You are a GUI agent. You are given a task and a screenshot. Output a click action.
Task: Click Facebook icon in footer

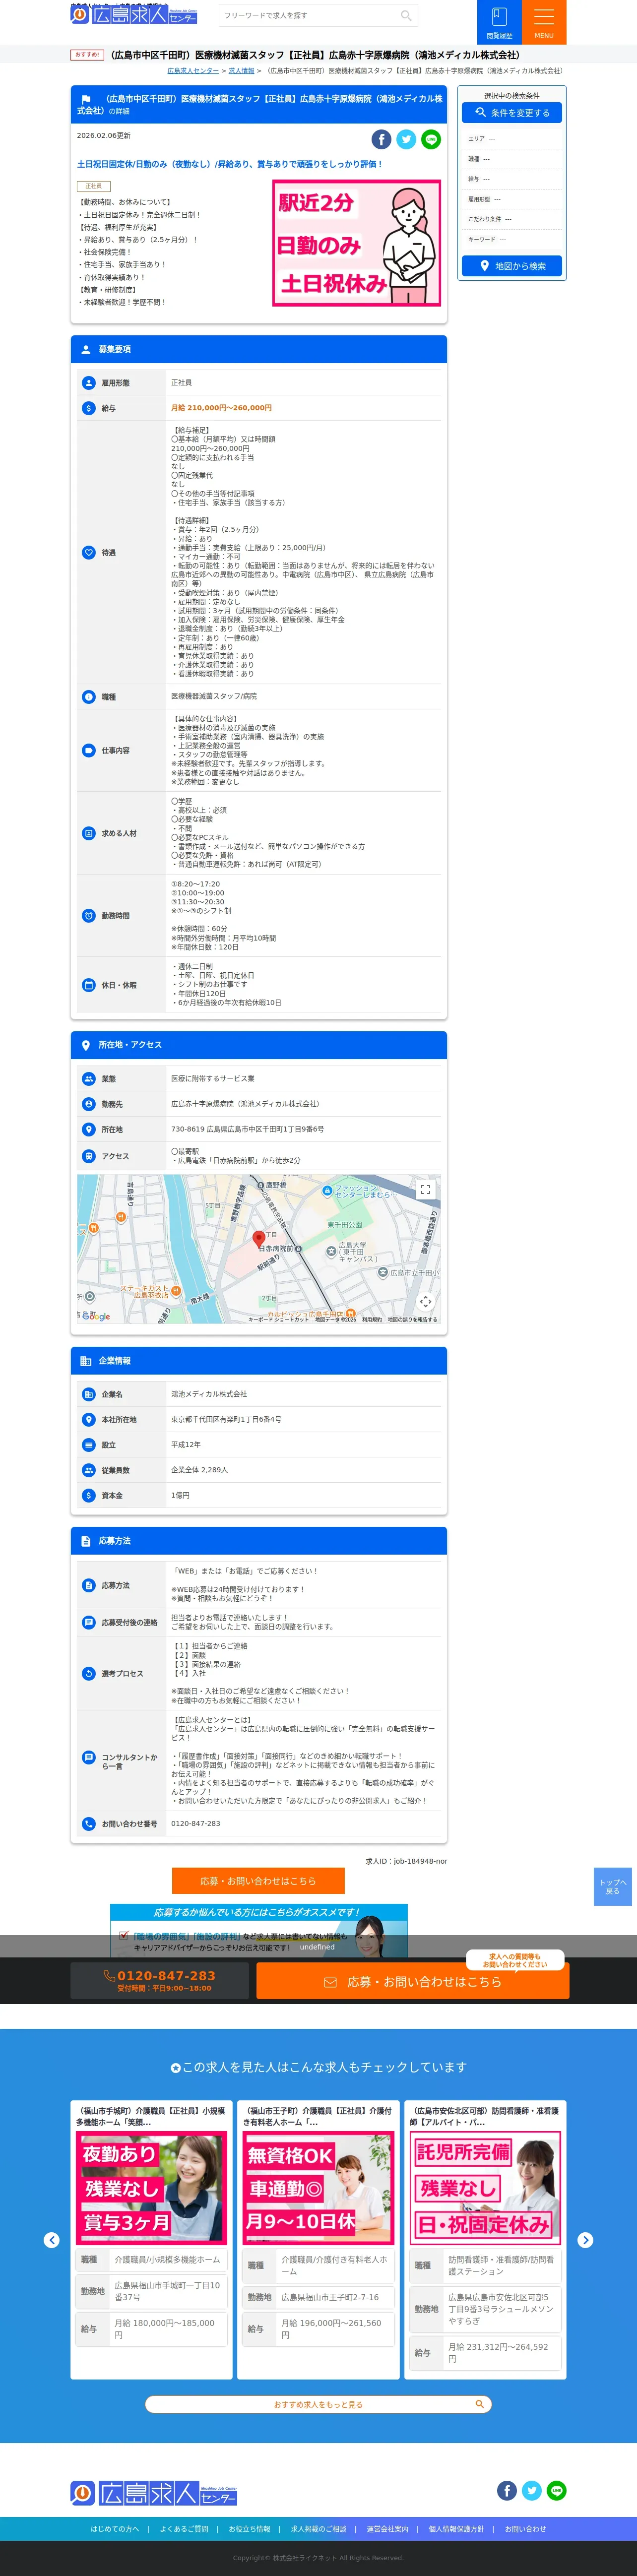point(507,2490)
